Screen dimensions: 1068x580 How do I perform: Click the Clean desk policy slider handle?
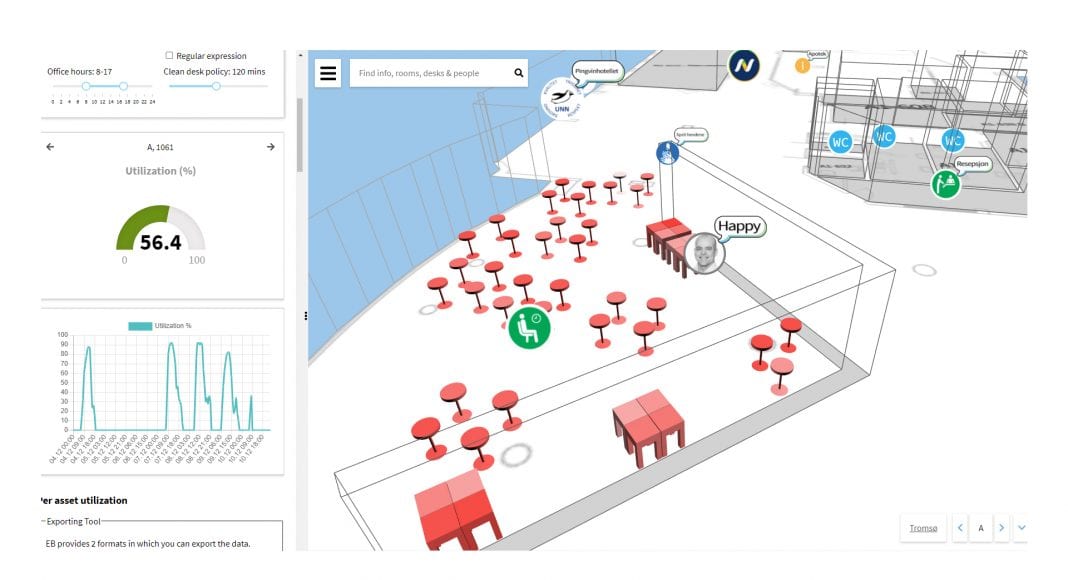coord(216,86)
